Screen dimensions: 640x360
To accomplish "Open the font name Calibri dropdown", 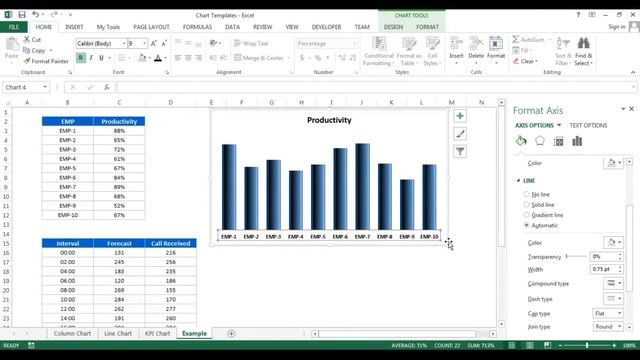I will (x=124, y=43).
